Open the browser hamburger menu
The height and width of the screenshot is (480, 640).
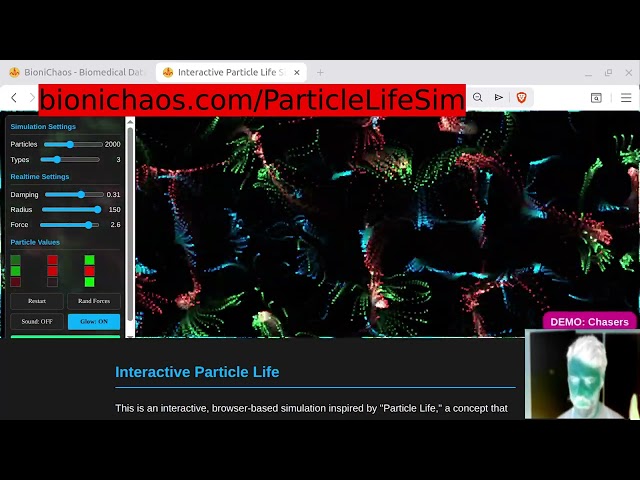(626, 98)
